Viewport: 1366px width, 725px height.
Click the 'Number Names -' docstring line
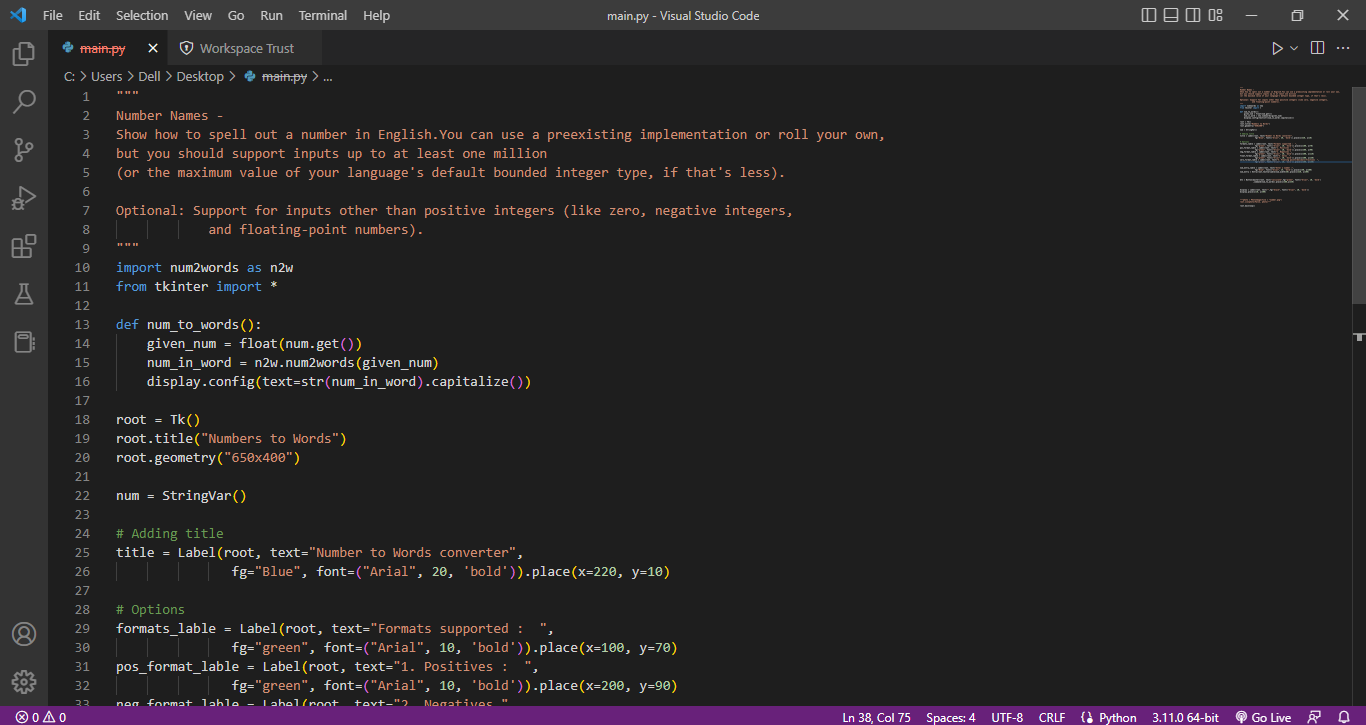point(170,116)
